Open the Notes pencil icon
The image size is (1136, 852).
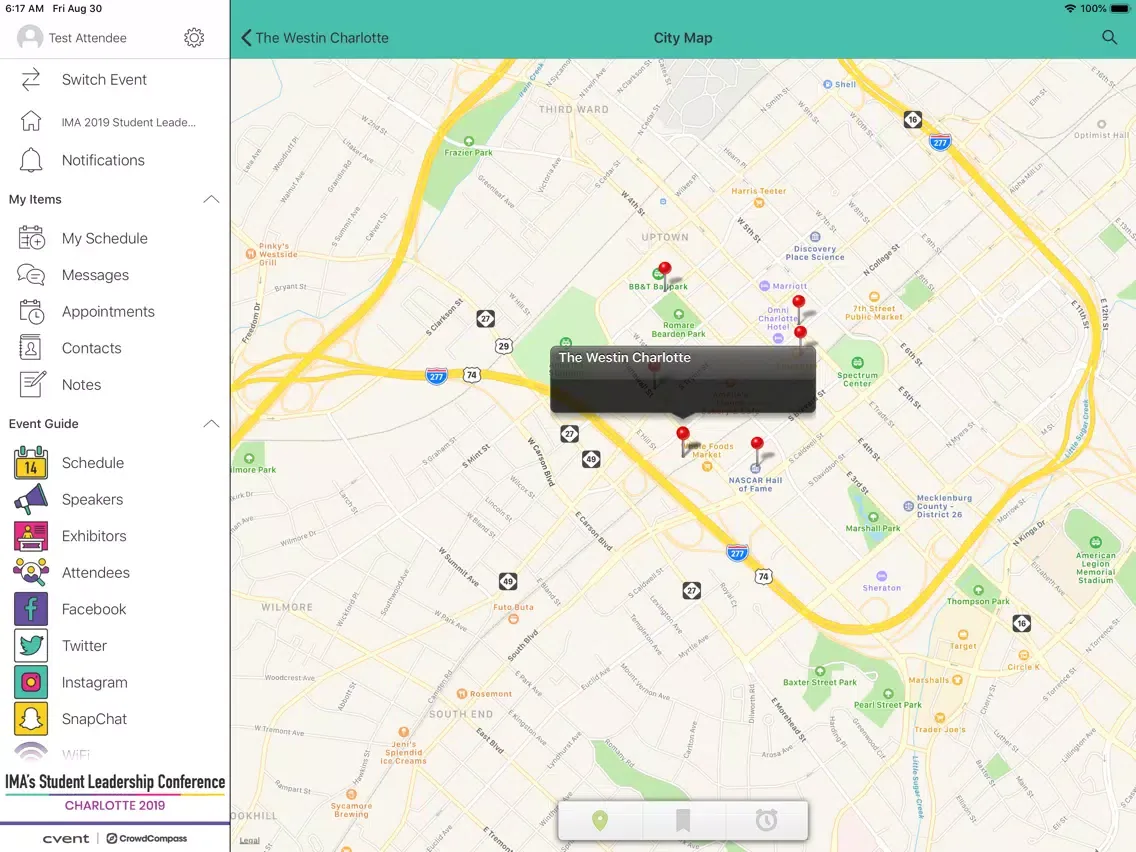coord(32,384)
